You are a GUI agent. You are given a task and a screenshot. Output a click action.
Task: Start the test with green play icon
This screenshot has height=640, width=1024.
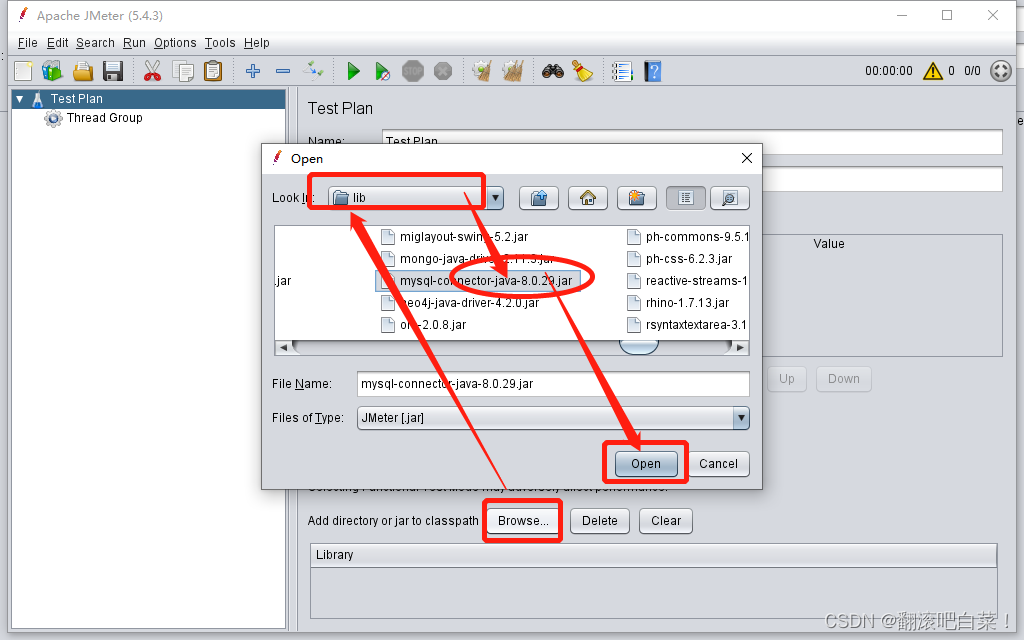pyautogui.click(x=353, y=71)
